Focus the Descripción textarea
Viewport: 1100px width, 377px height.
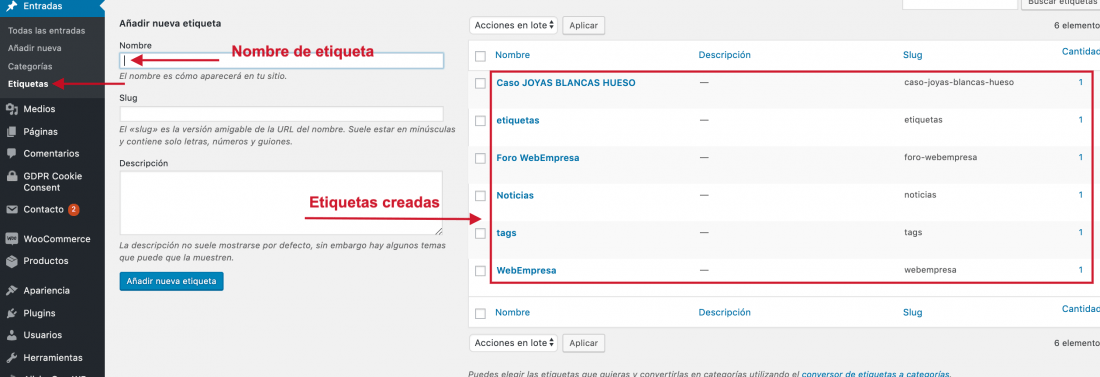coord(281,203)
